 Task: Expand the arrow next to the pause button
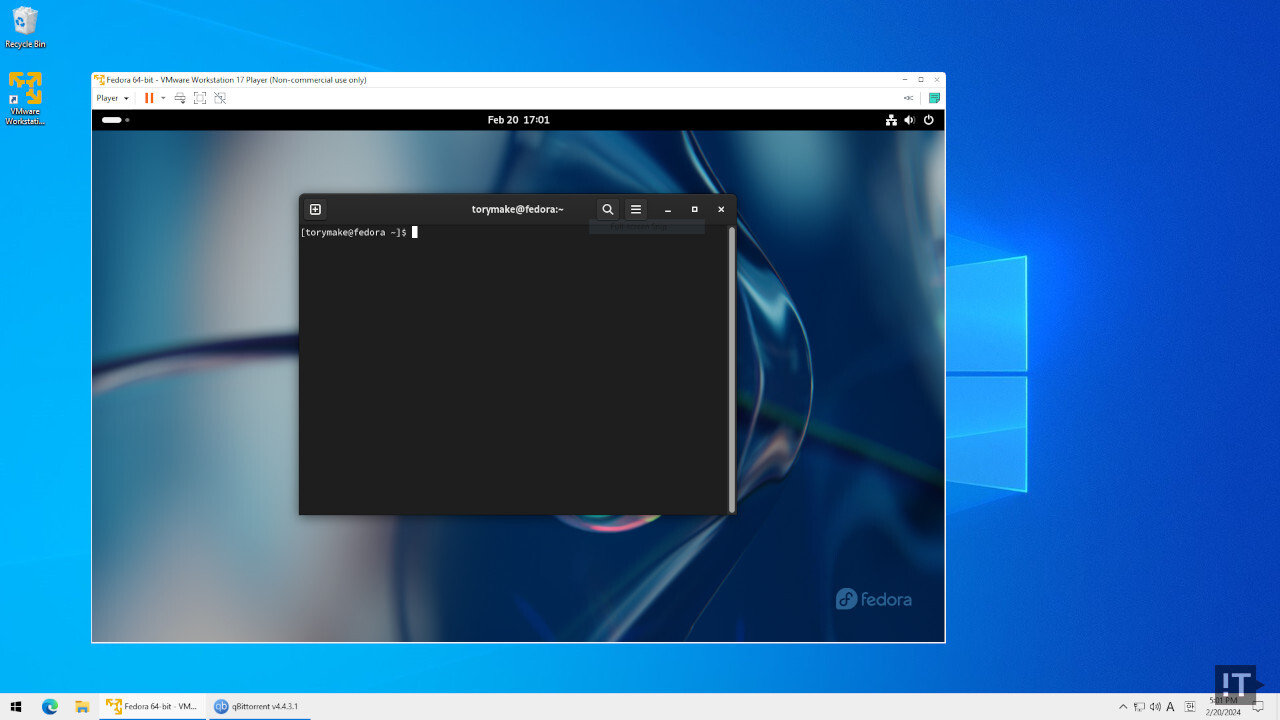point(163,98)
